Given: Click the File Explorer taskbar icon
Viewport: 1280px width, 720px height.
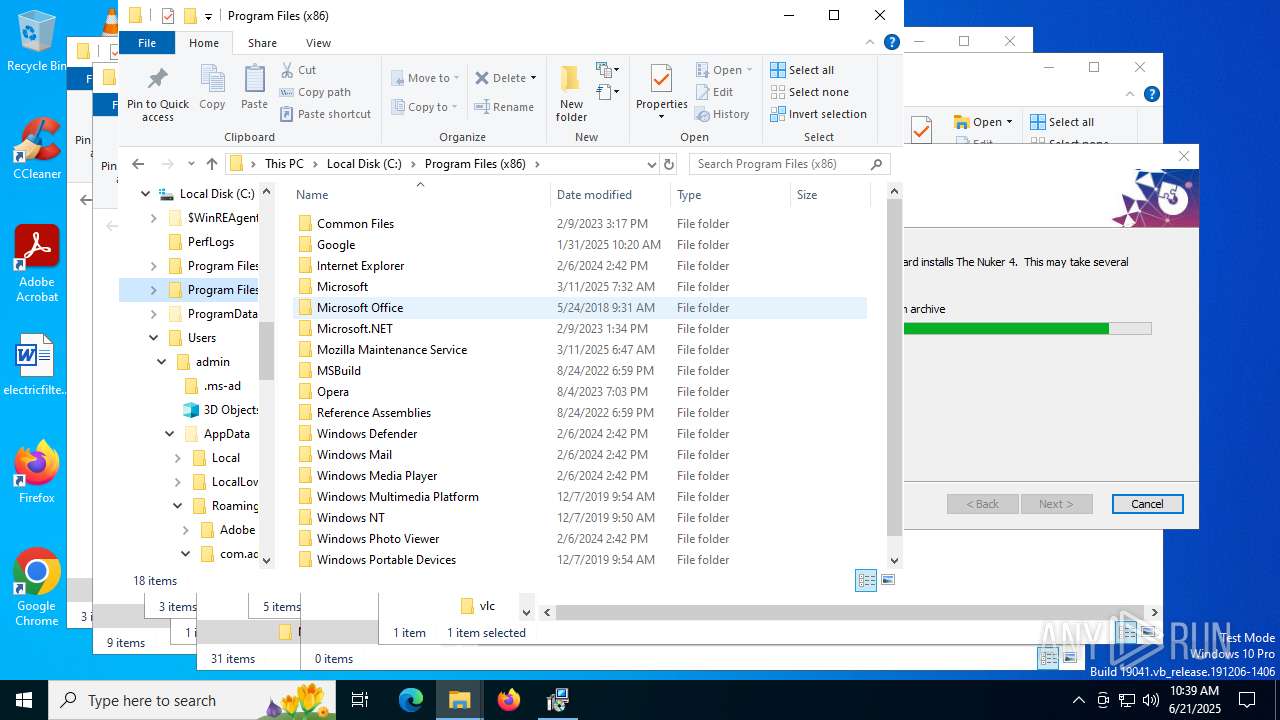Looking at the screenshot, I should [460, 700].
